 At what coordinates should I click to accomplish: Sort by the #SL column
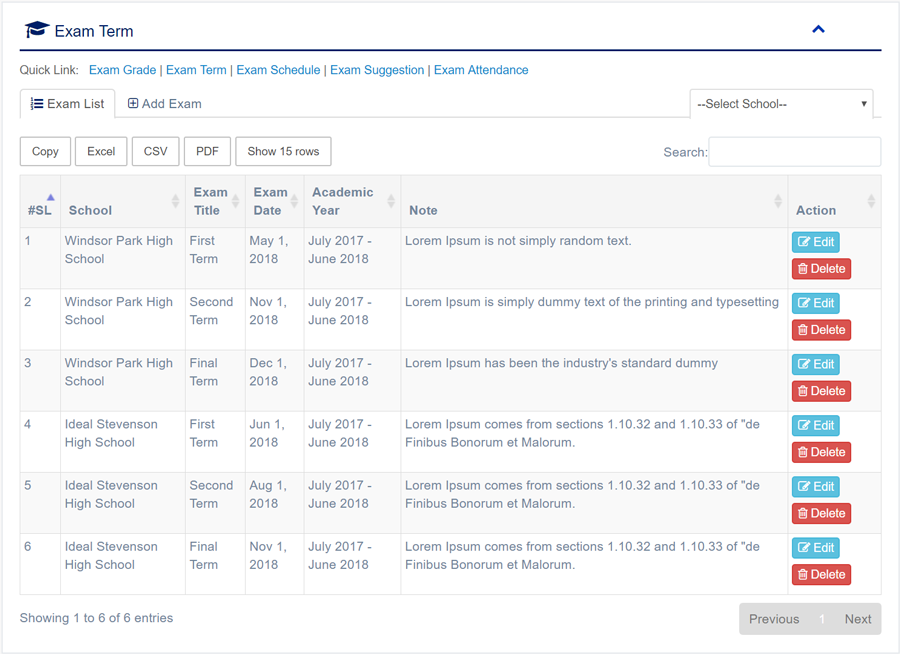coord(40,202)
